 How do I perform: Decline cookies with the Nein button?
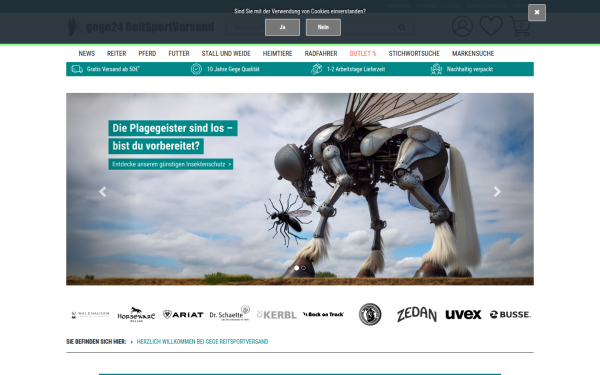click(x=323, y=27)
